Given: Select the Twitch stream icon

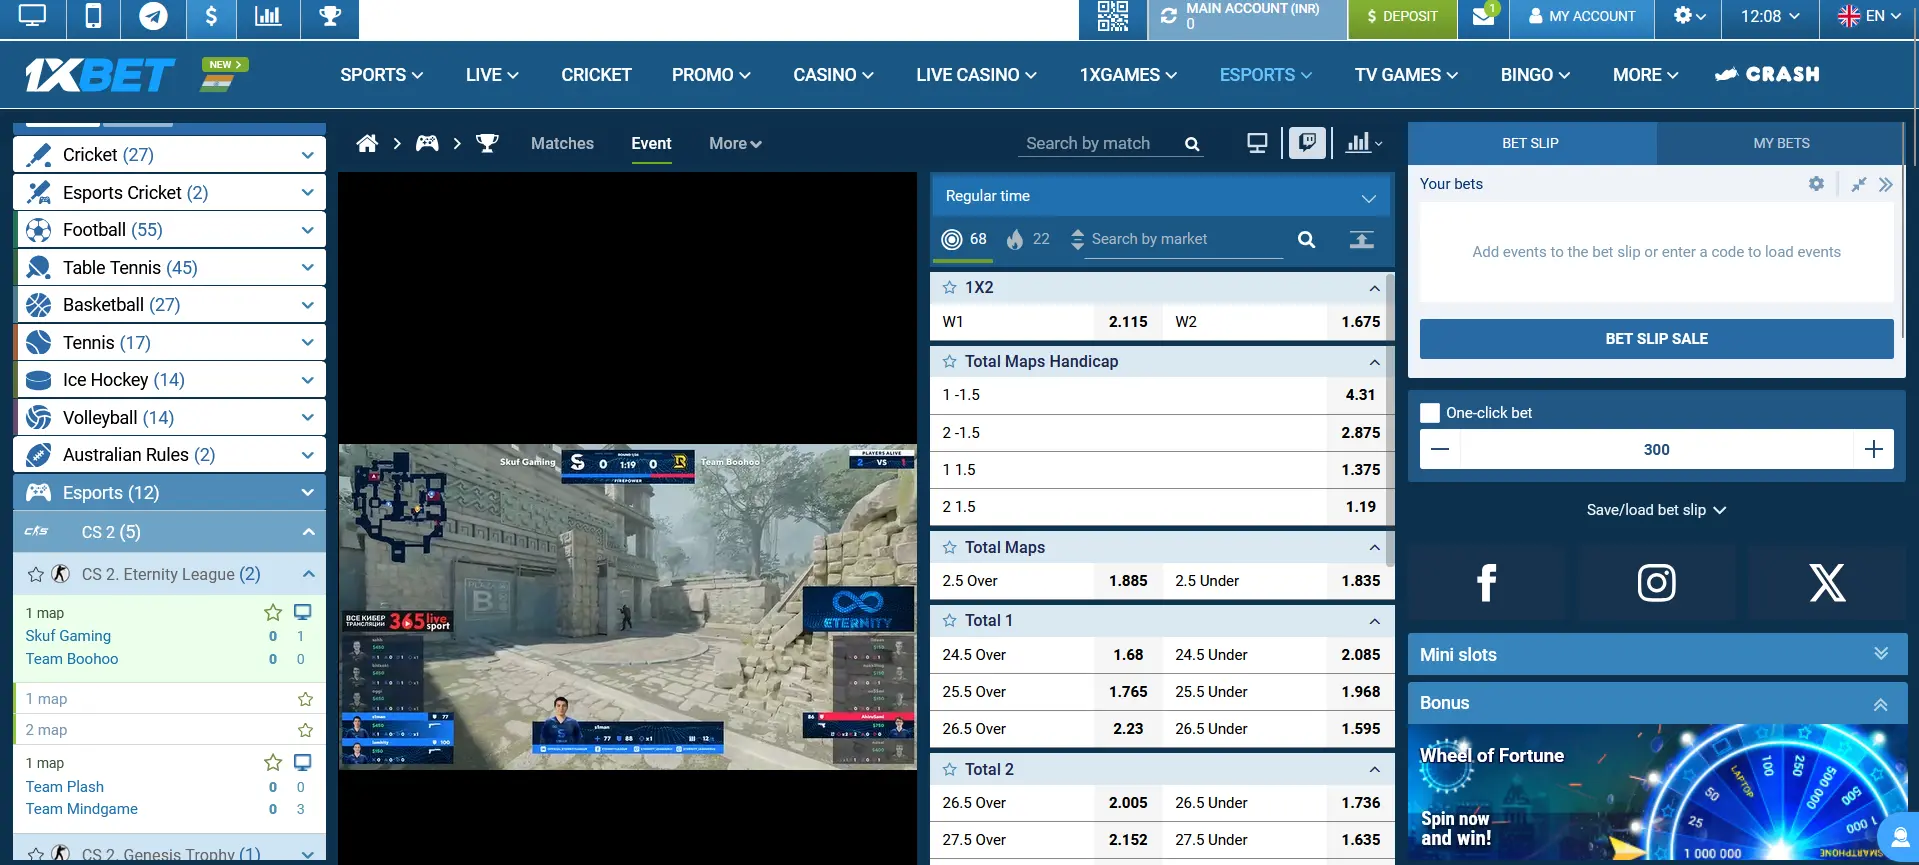Looking at the screenshot, I should (x=1307, y=143).
